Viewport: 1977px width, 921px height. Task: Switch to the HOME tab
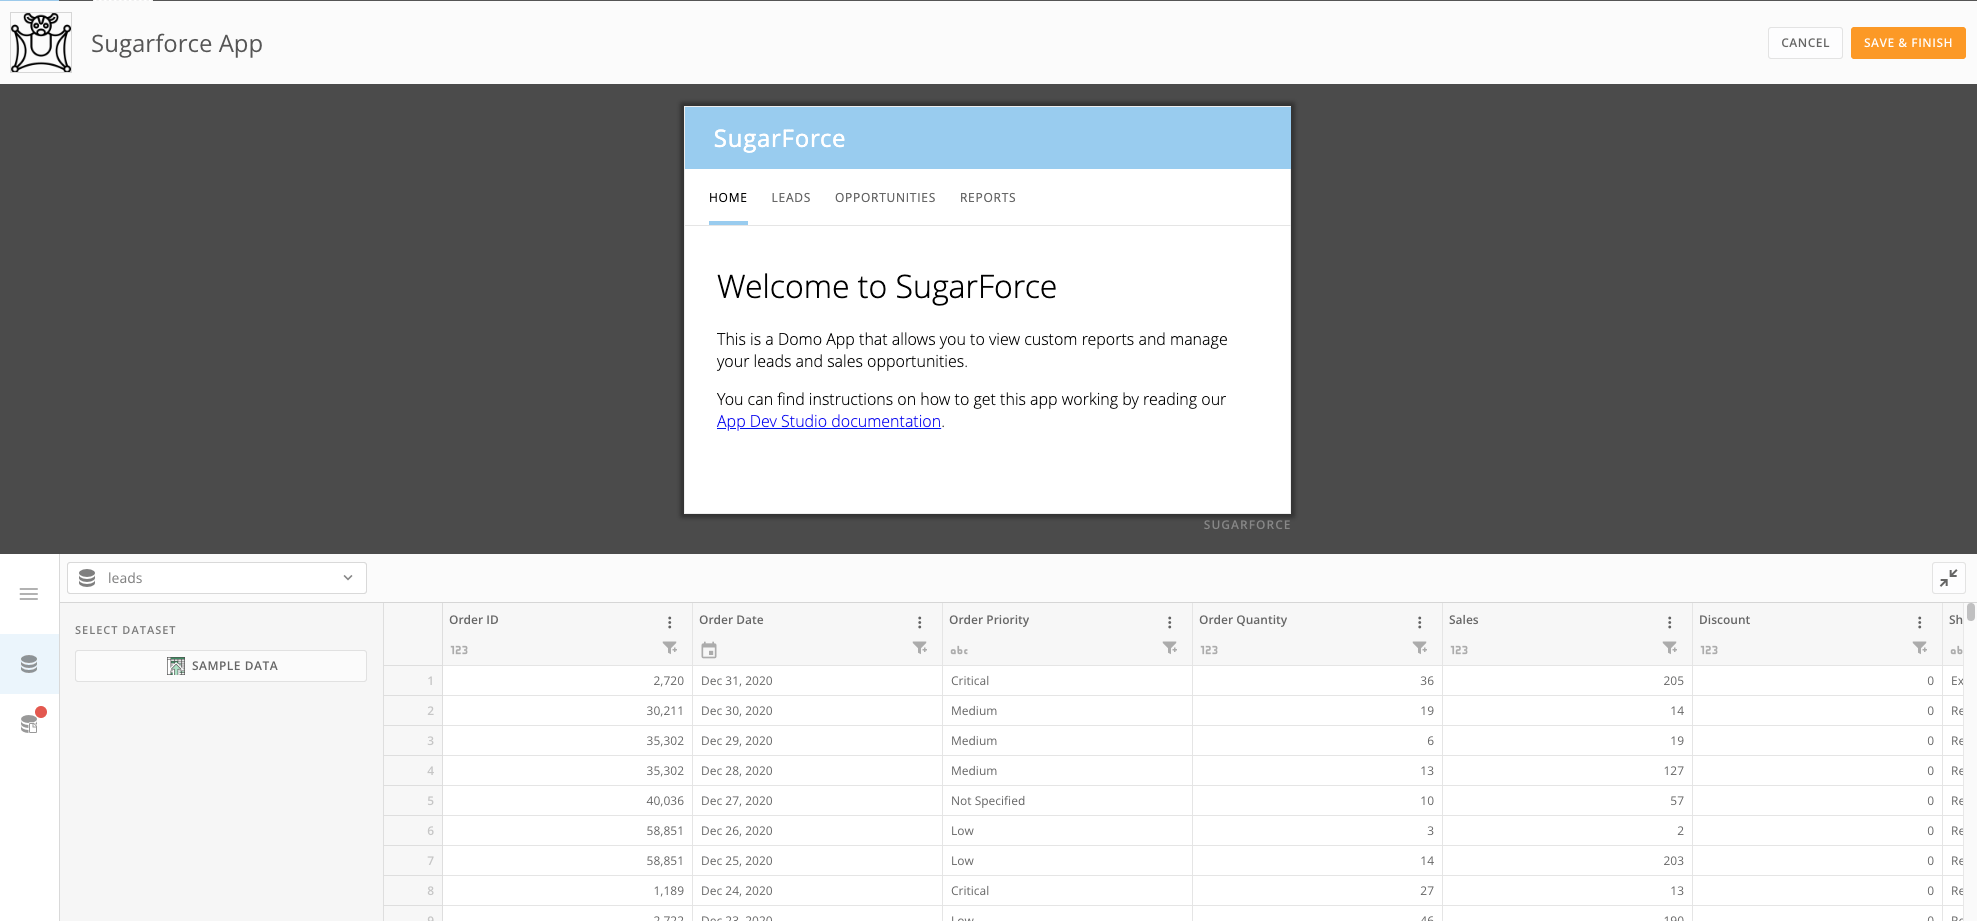(728, 198)
